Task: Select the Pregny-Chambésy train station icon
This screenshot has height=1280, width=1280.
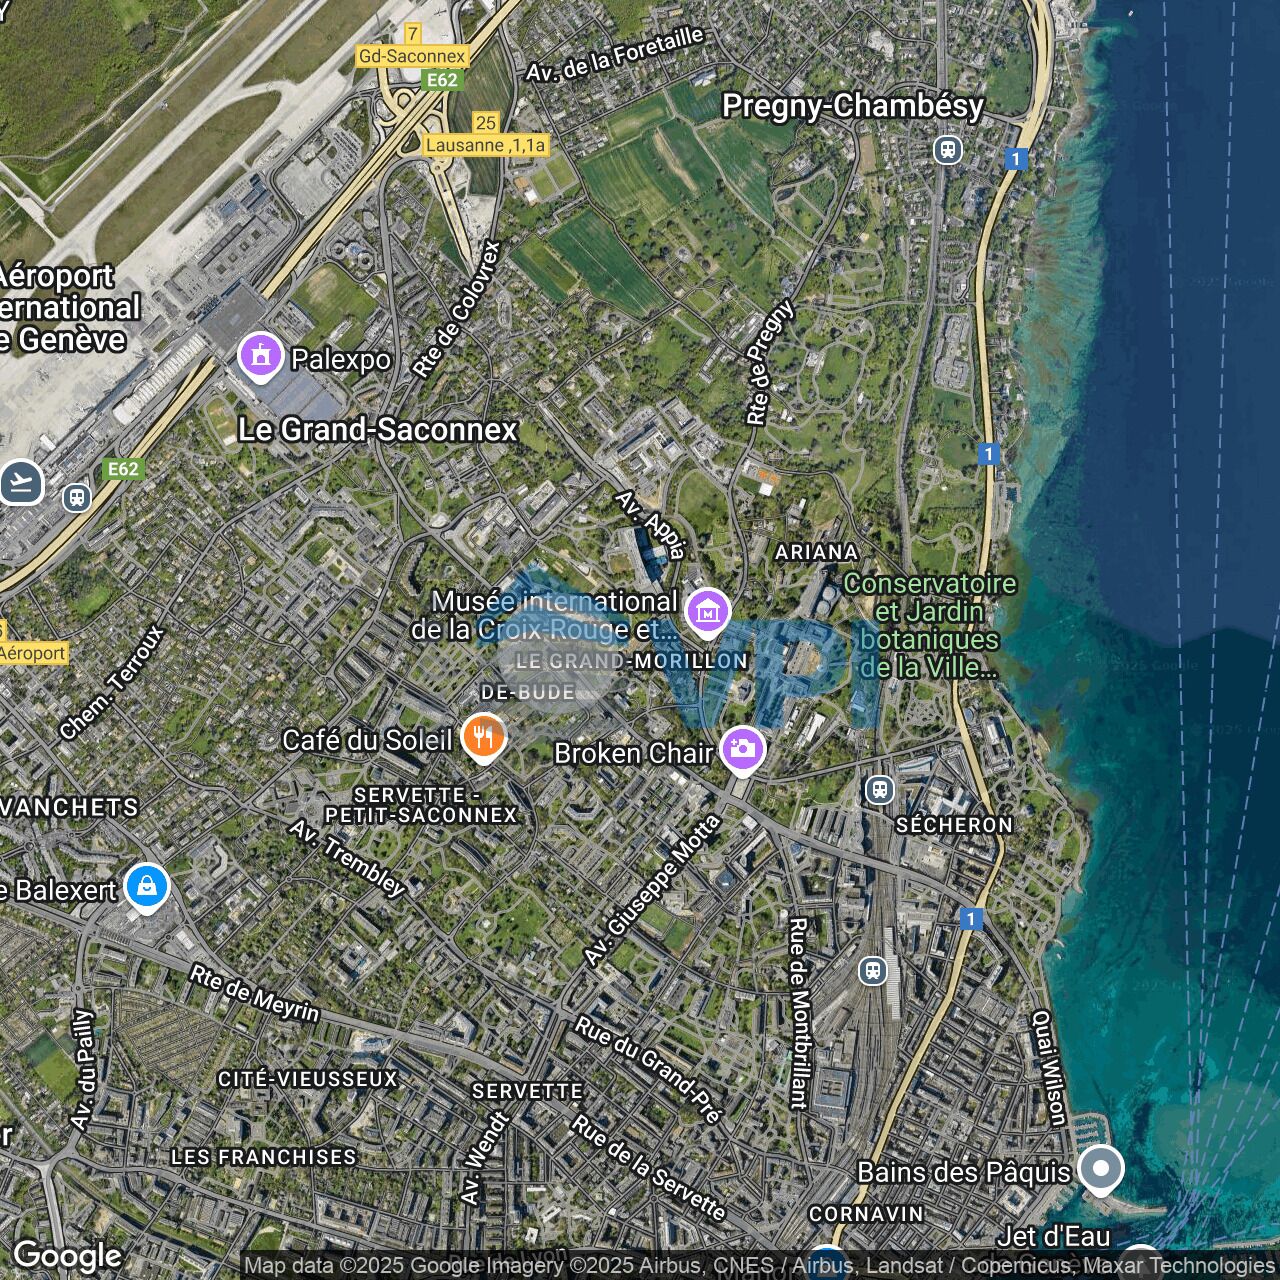Action: coord(947,151)
